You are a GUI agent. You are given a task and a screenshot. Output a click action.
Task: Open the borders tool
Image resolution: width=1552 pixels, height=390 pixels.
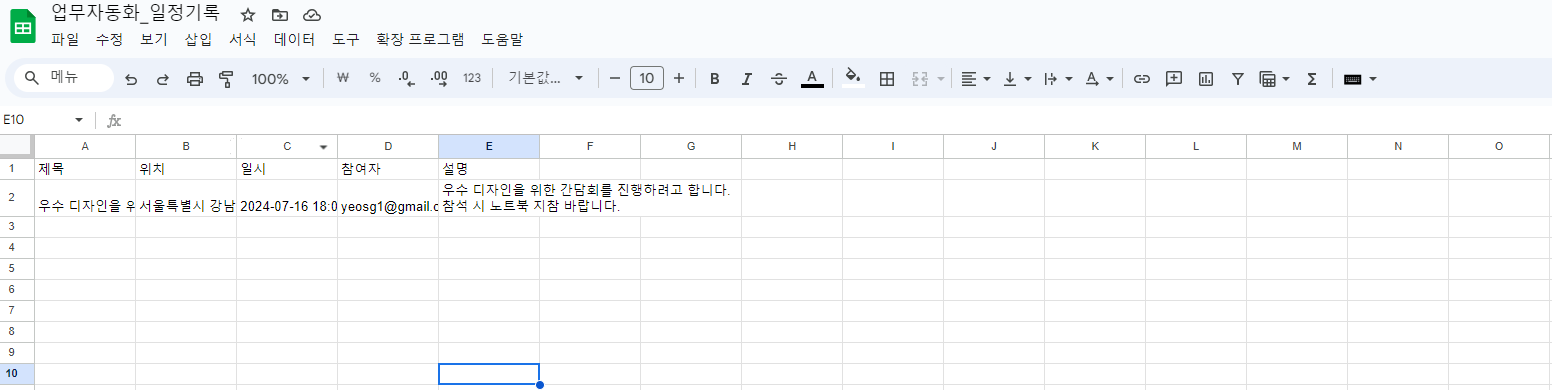click(886, 78)
